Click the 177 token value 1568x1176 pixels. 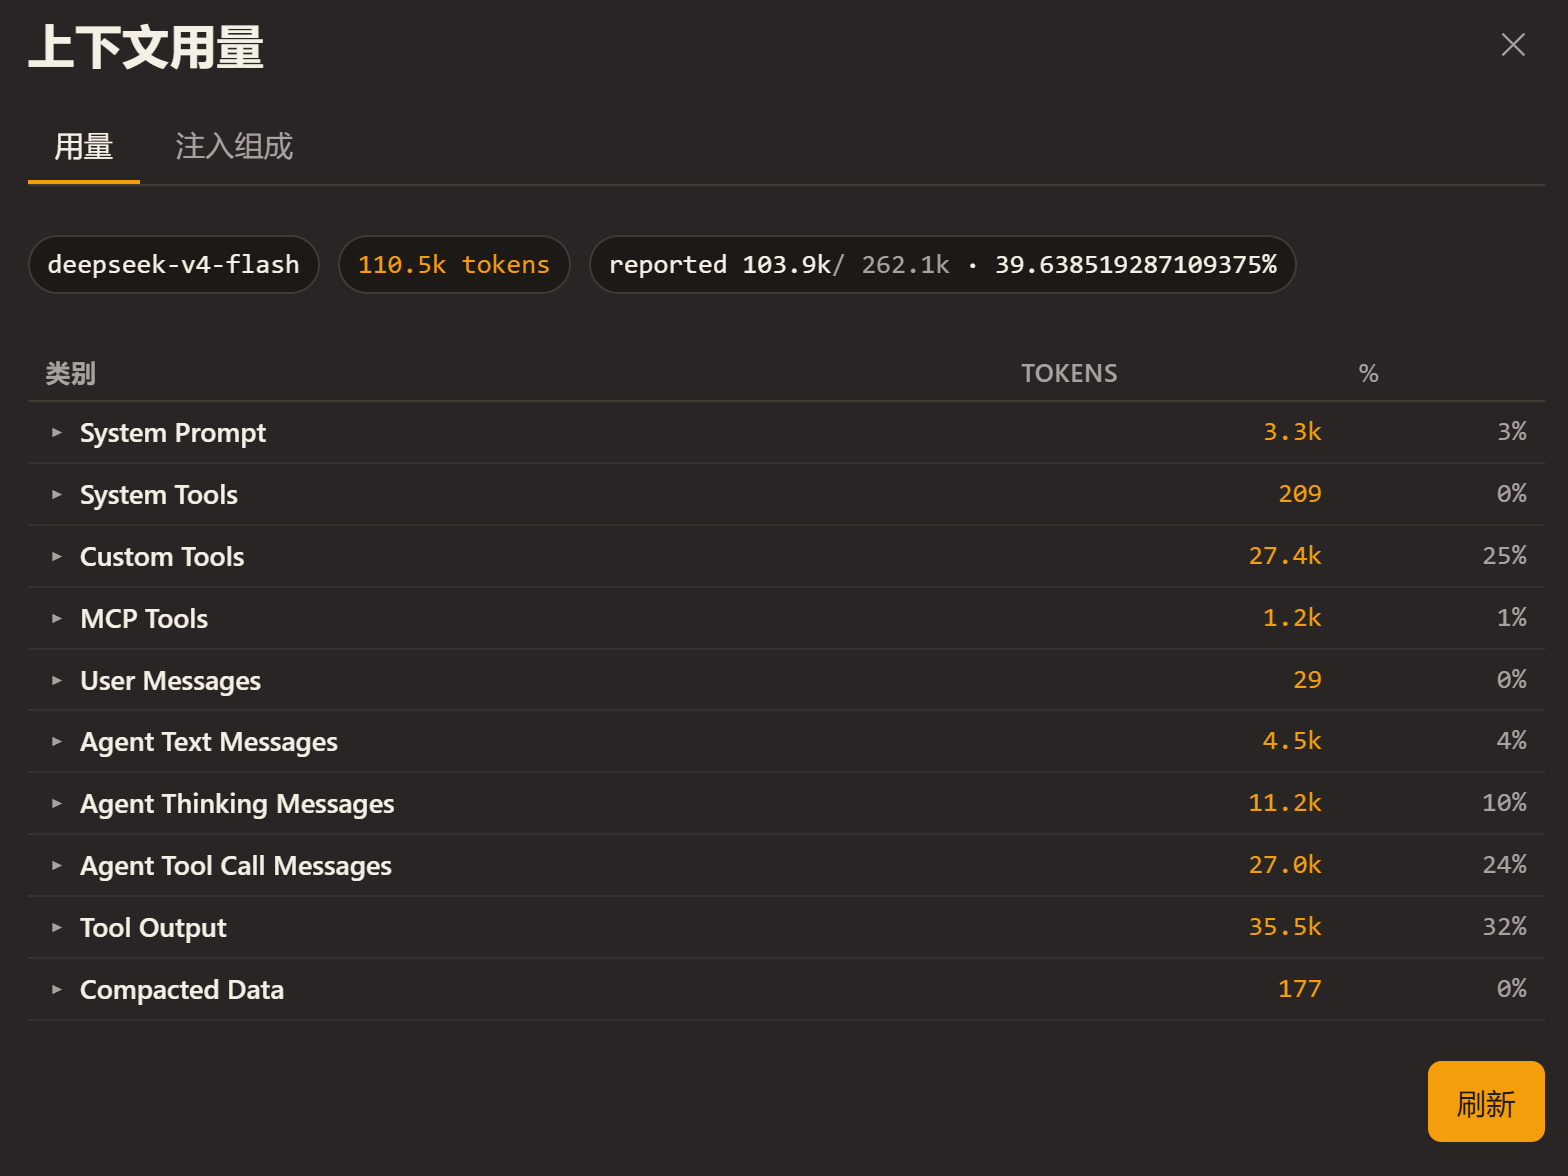(1300, 989)
